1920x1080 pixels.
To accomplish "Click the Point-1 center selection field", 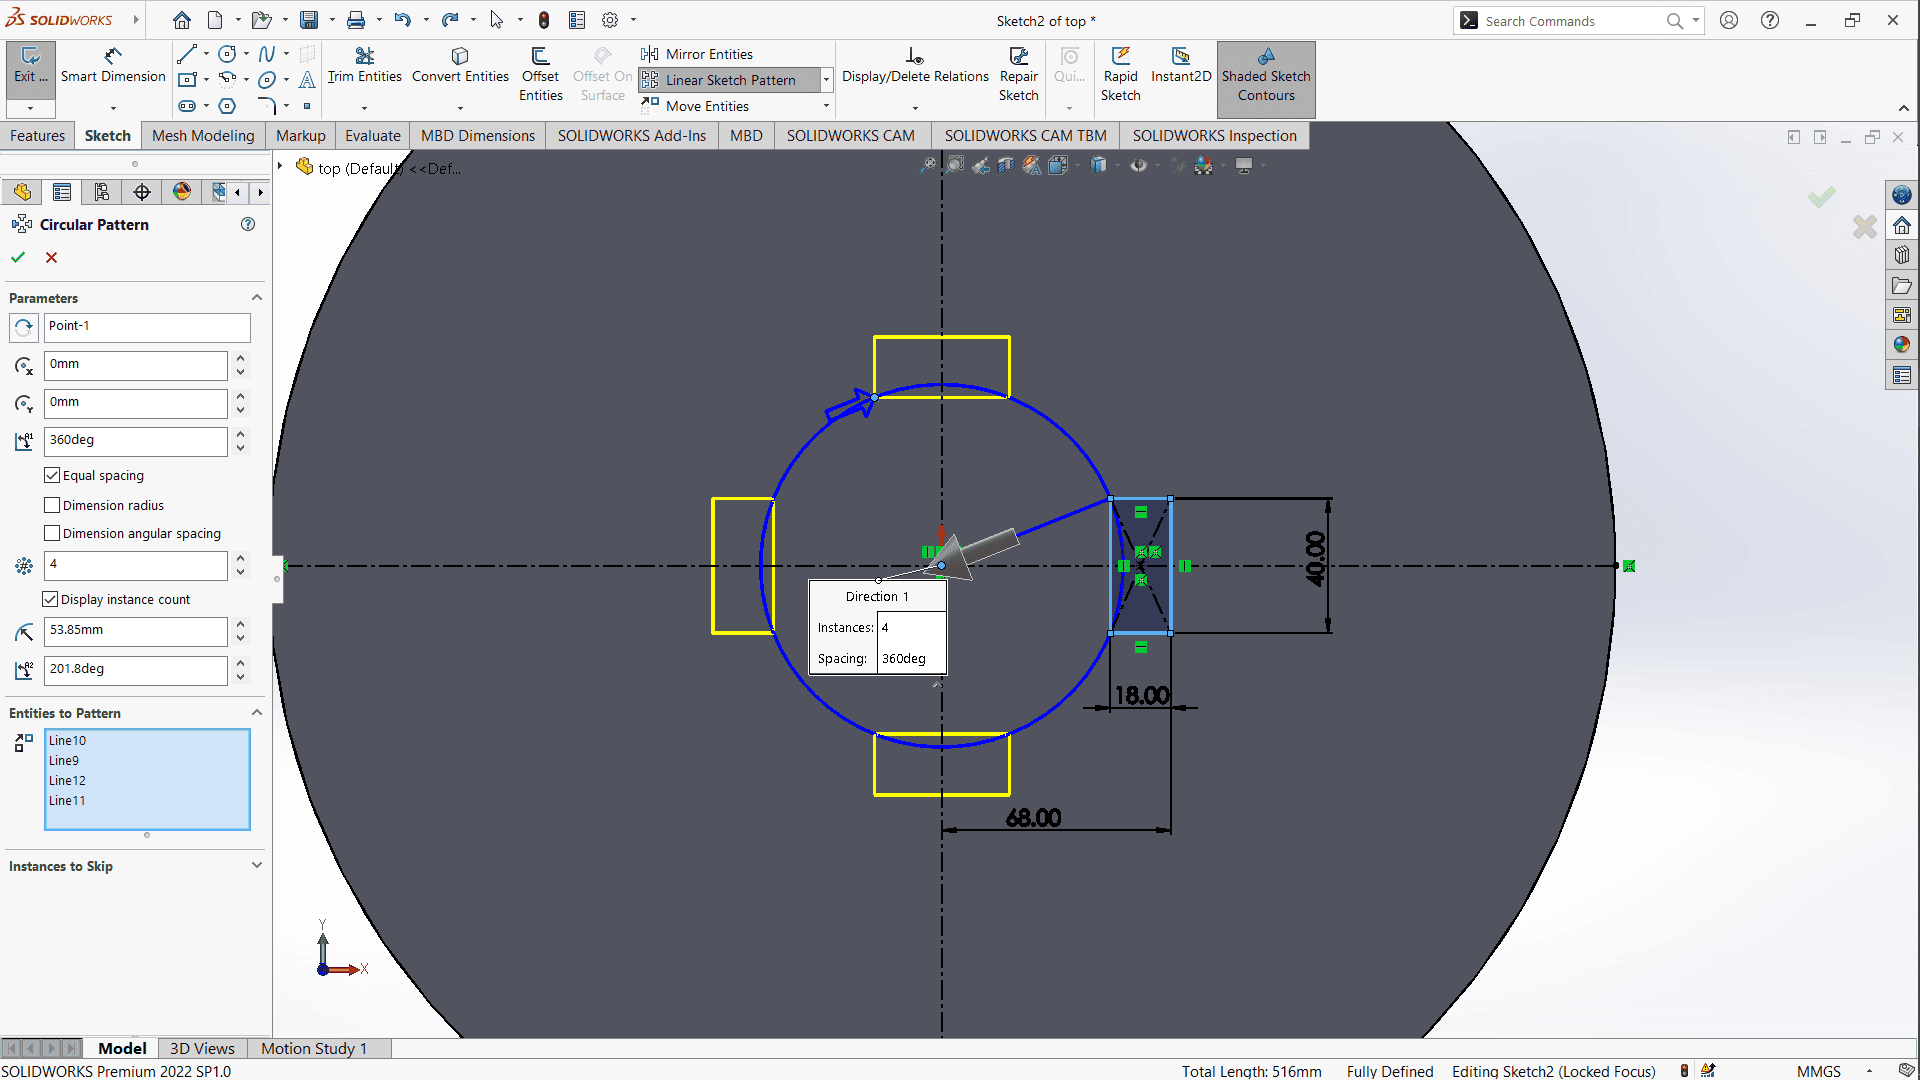I will click(147, 327).
